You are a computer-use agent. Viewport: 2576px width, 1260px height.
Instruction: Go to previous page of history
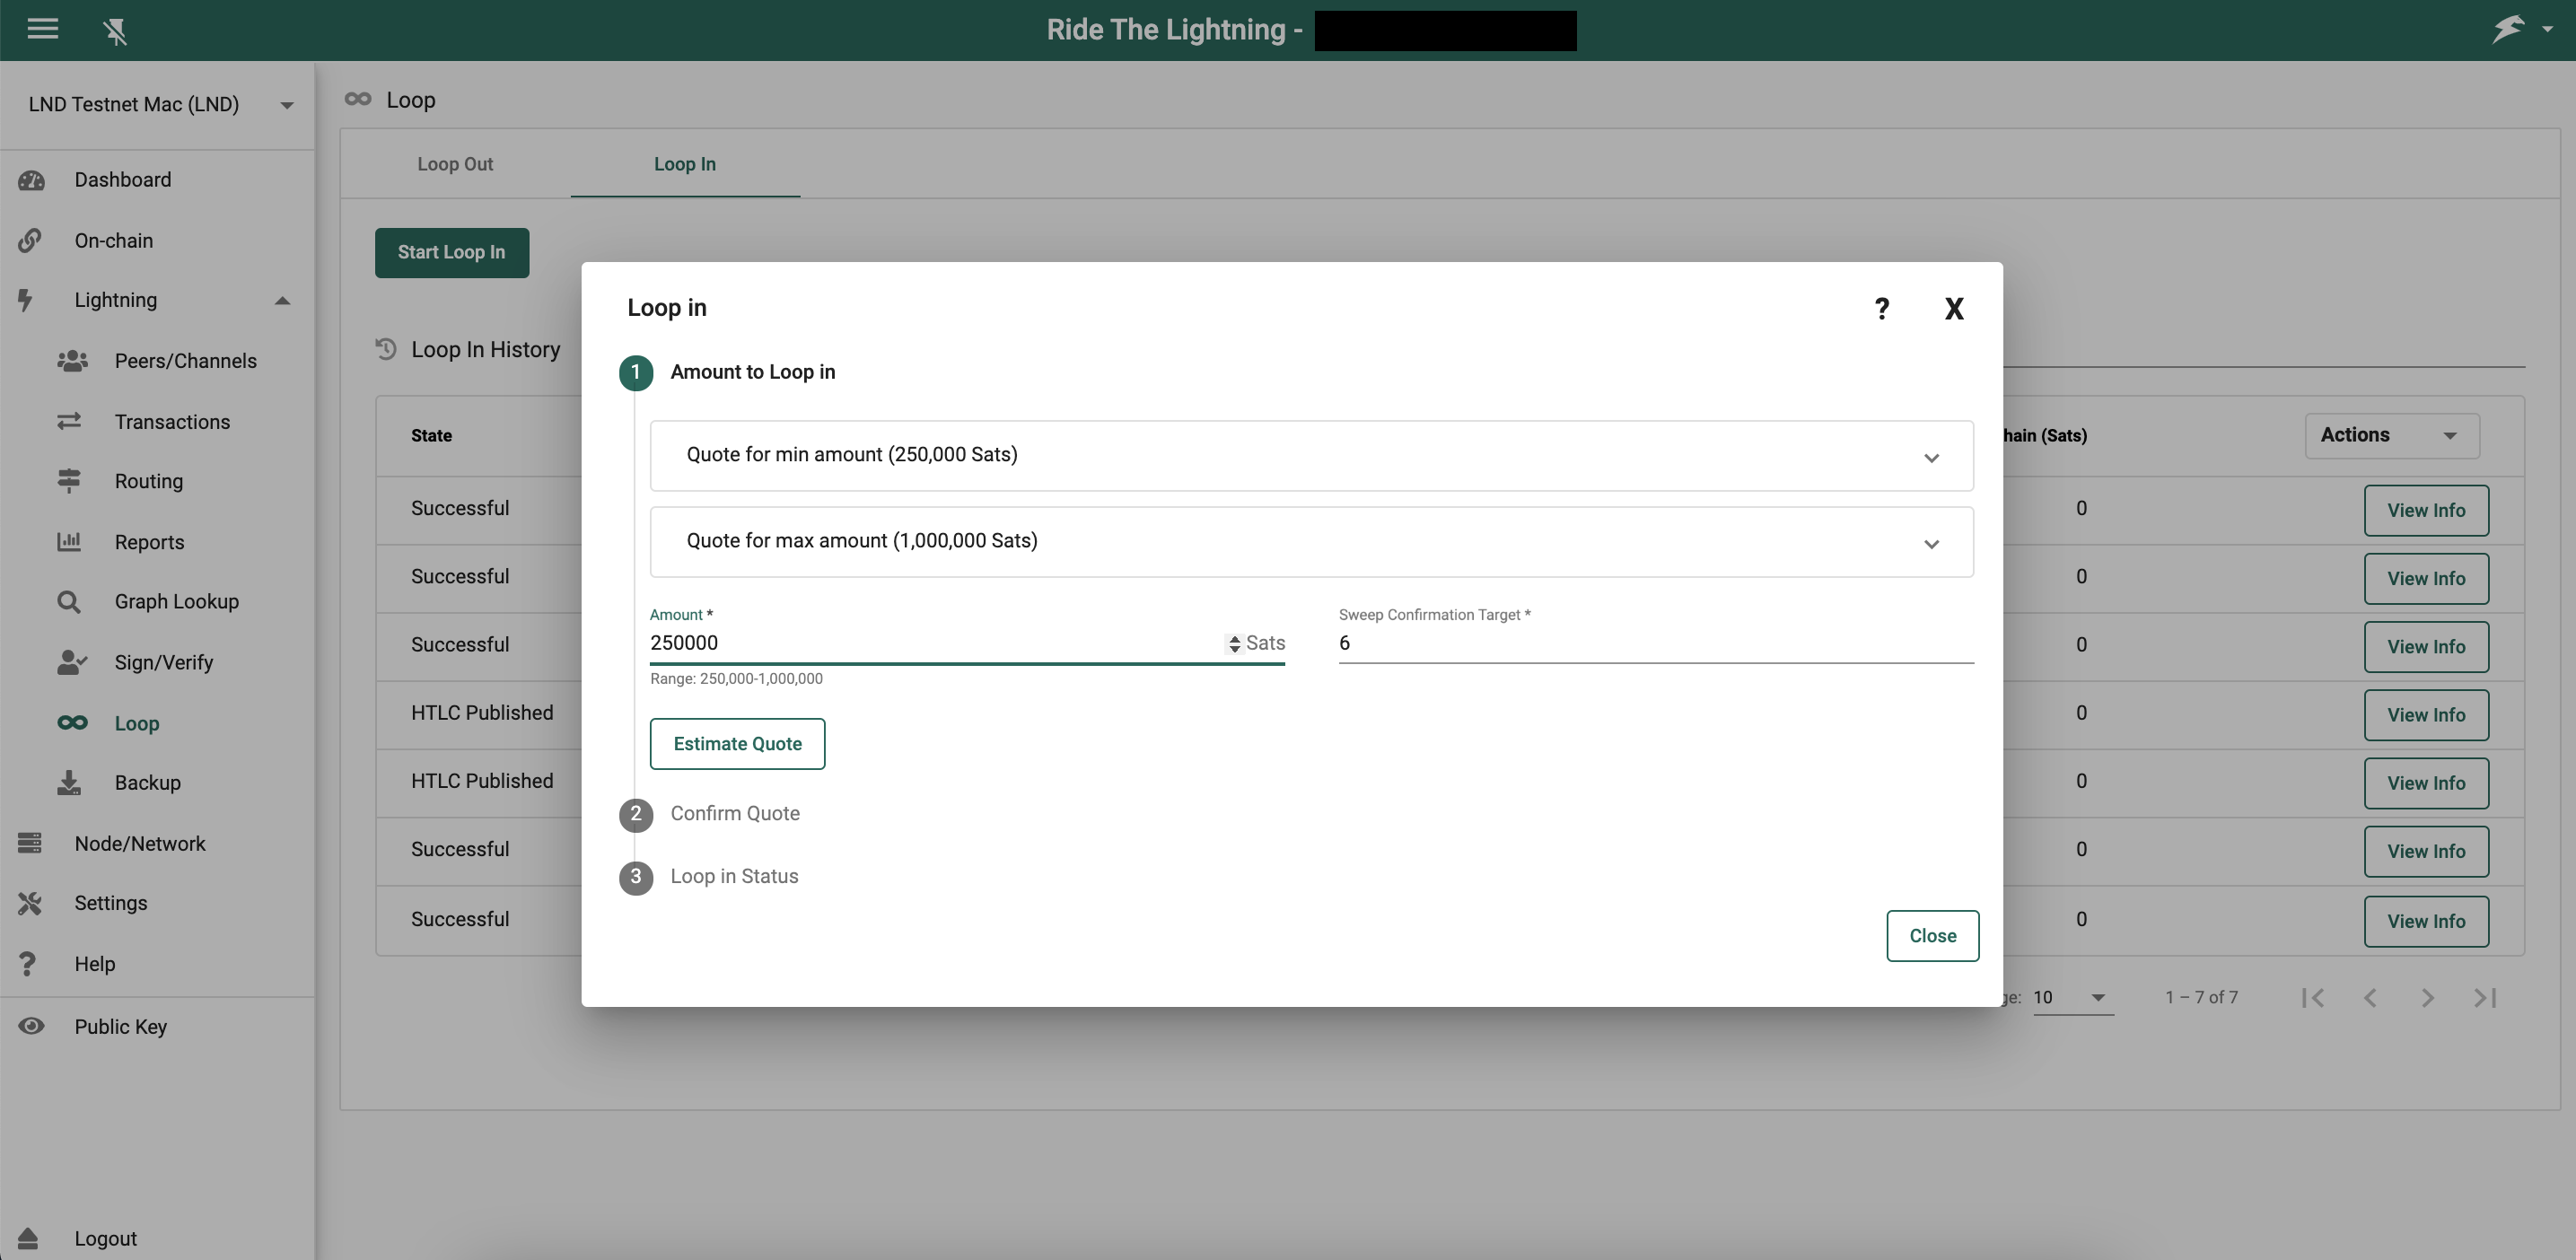coord(2370,998)
